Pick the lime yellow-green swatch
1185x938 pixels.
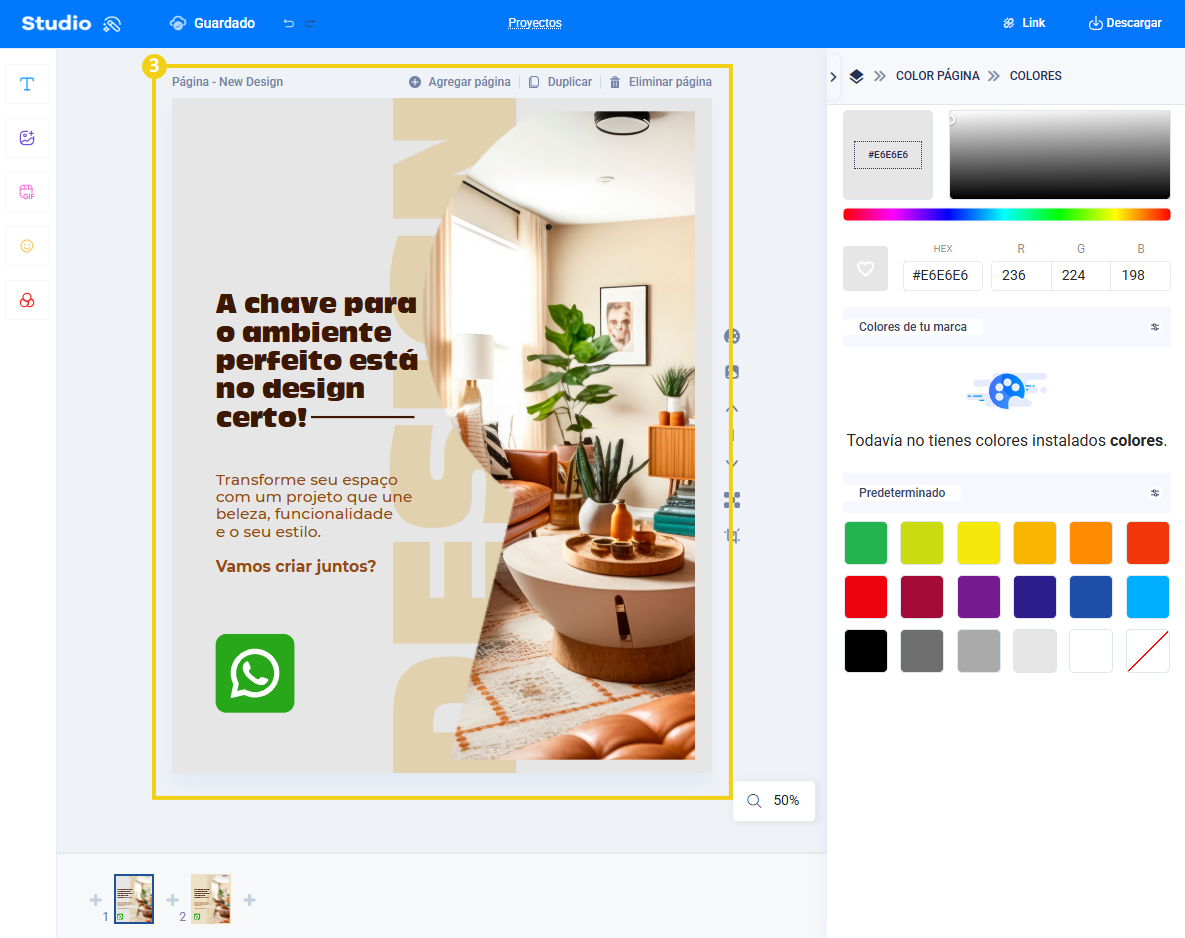pyautogui.click(x=922, y=543)
